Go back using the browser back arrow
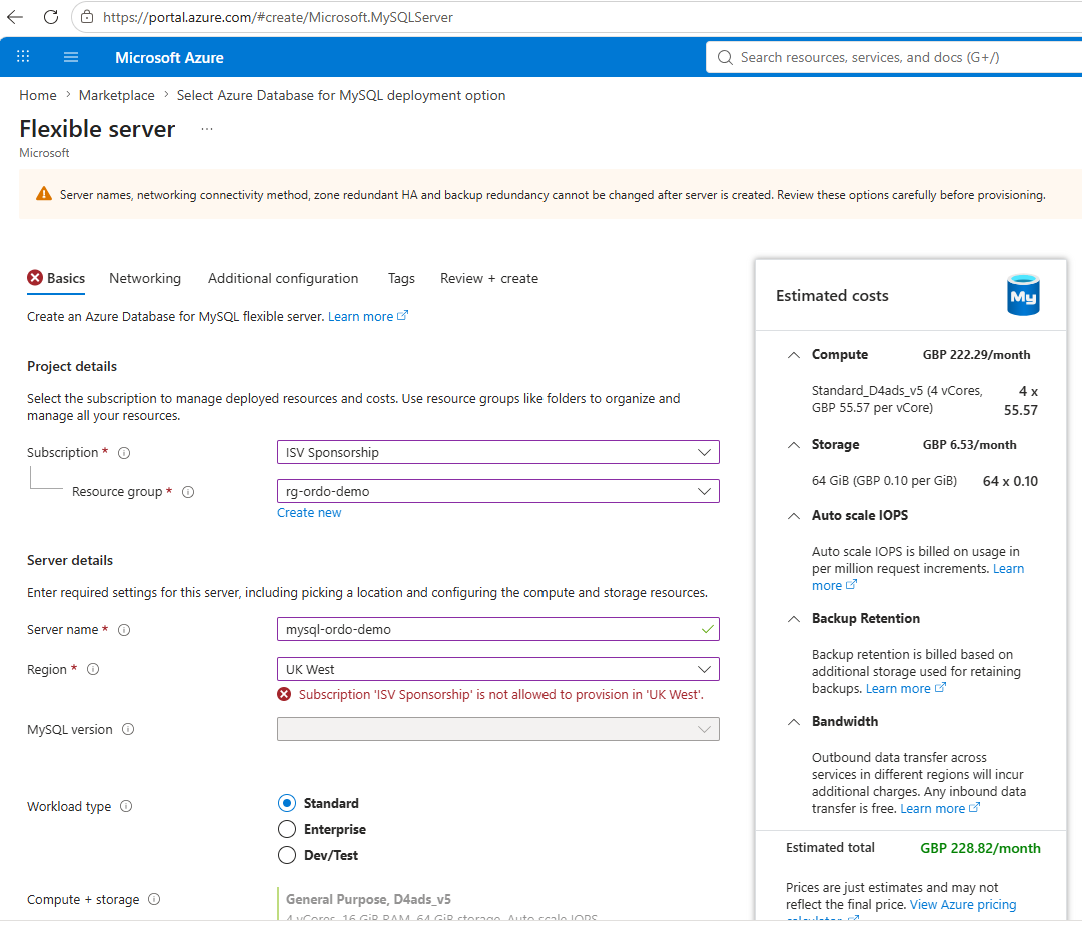Screen dimensions: 1082x936 click(14, 17)
